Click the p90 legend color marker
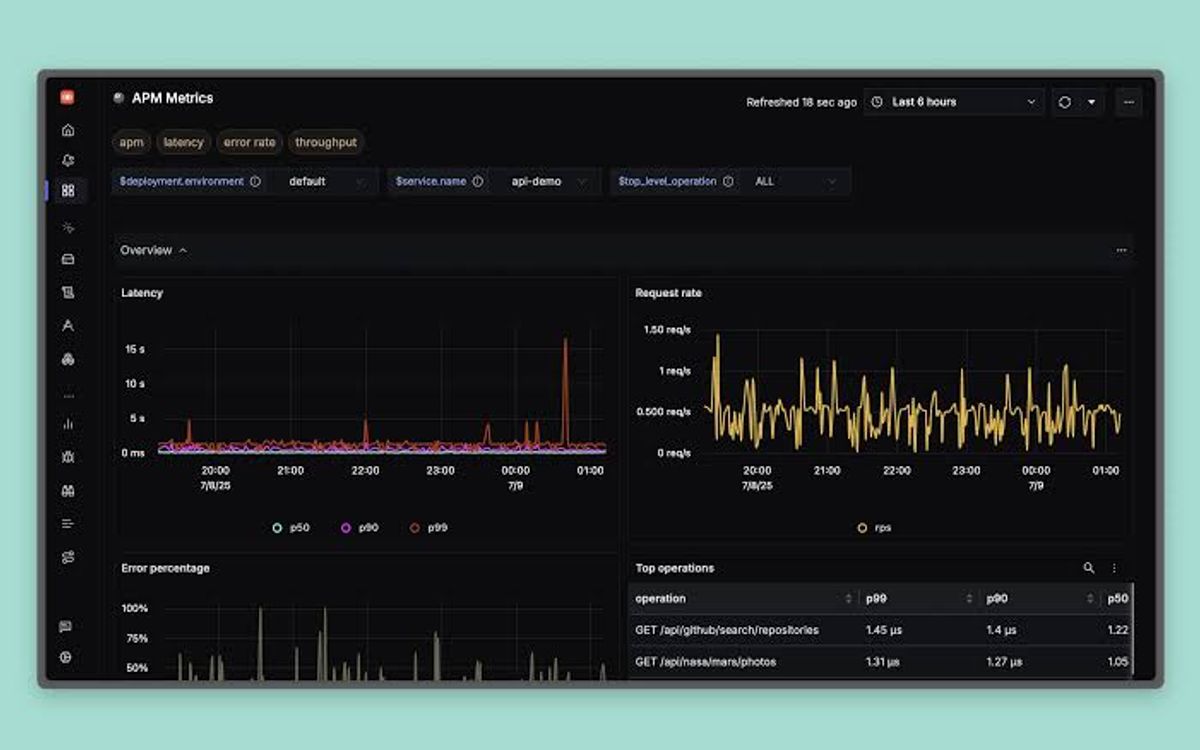1200x750 pixels. 346,527
